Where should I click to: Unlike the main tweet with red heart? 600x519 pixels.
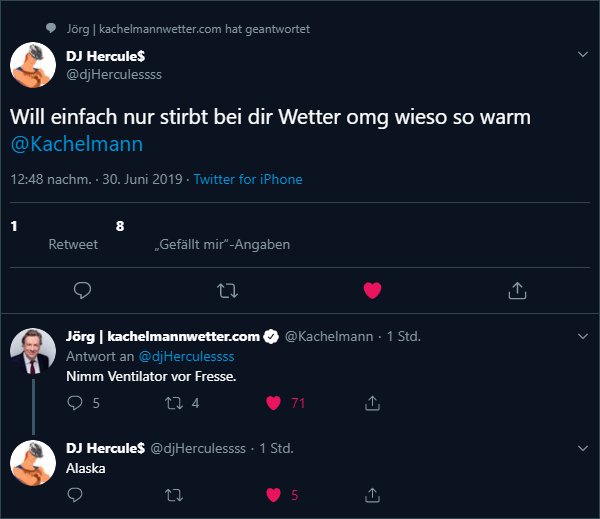372,290
